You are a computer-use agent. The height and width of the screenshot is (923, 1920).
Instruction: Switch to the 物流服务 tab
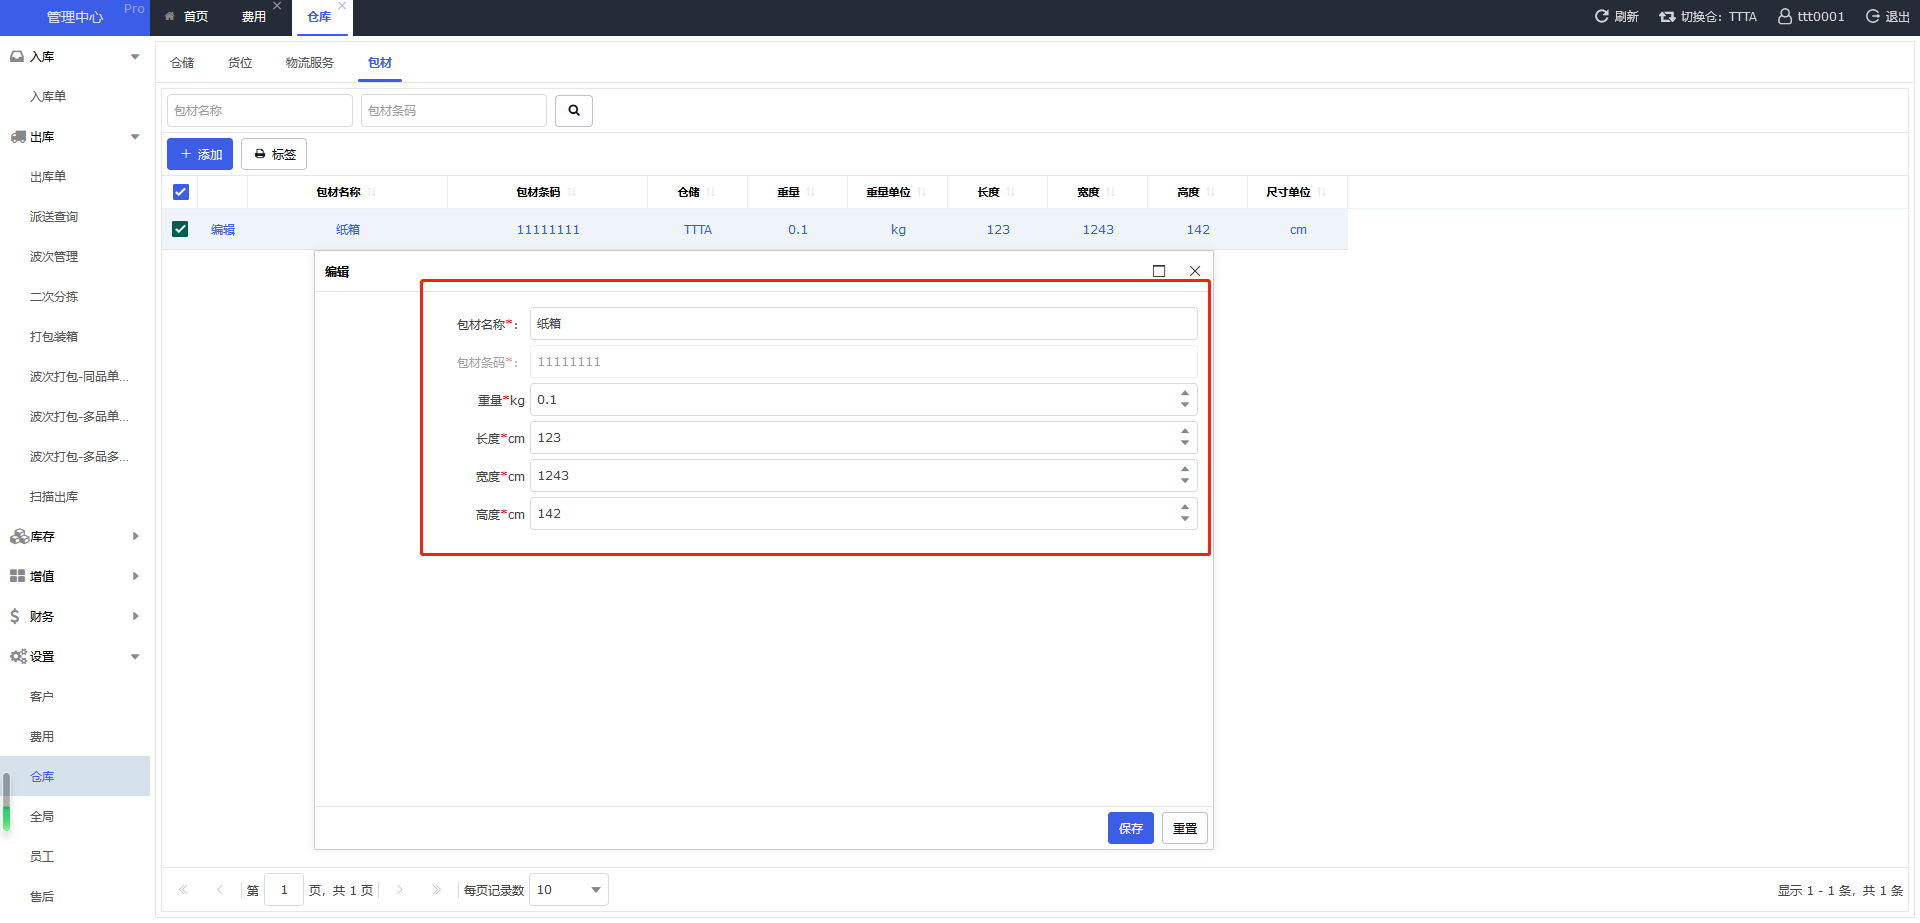point(310,63)
